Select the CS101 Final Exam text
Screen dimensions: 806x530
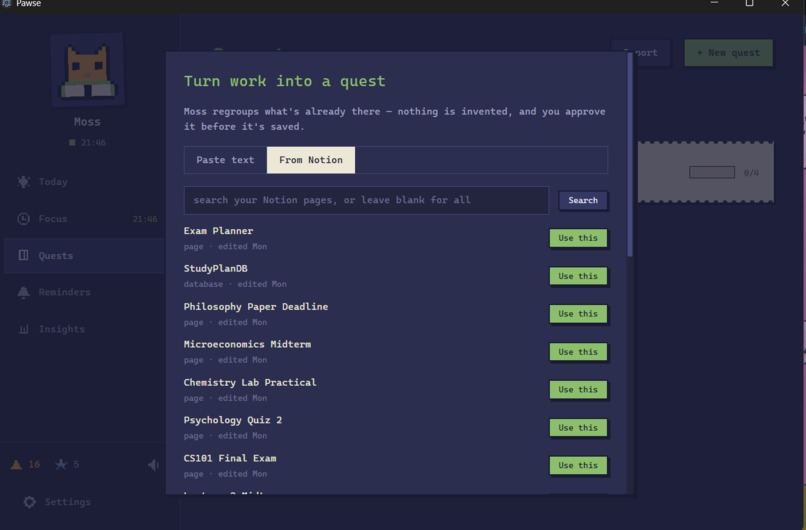[230, 458]
